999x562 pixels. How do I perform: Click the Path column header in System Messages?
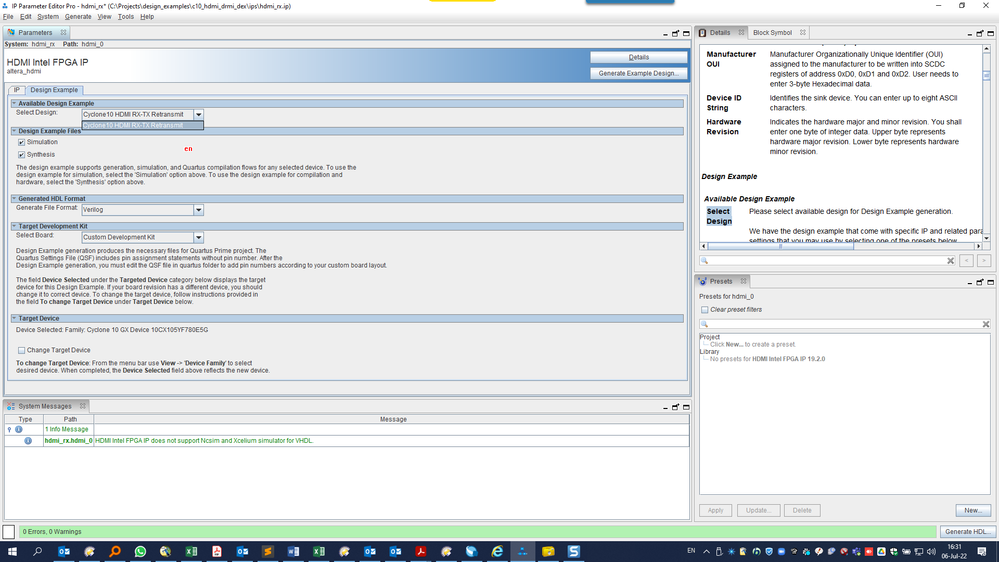click(70, 419)
